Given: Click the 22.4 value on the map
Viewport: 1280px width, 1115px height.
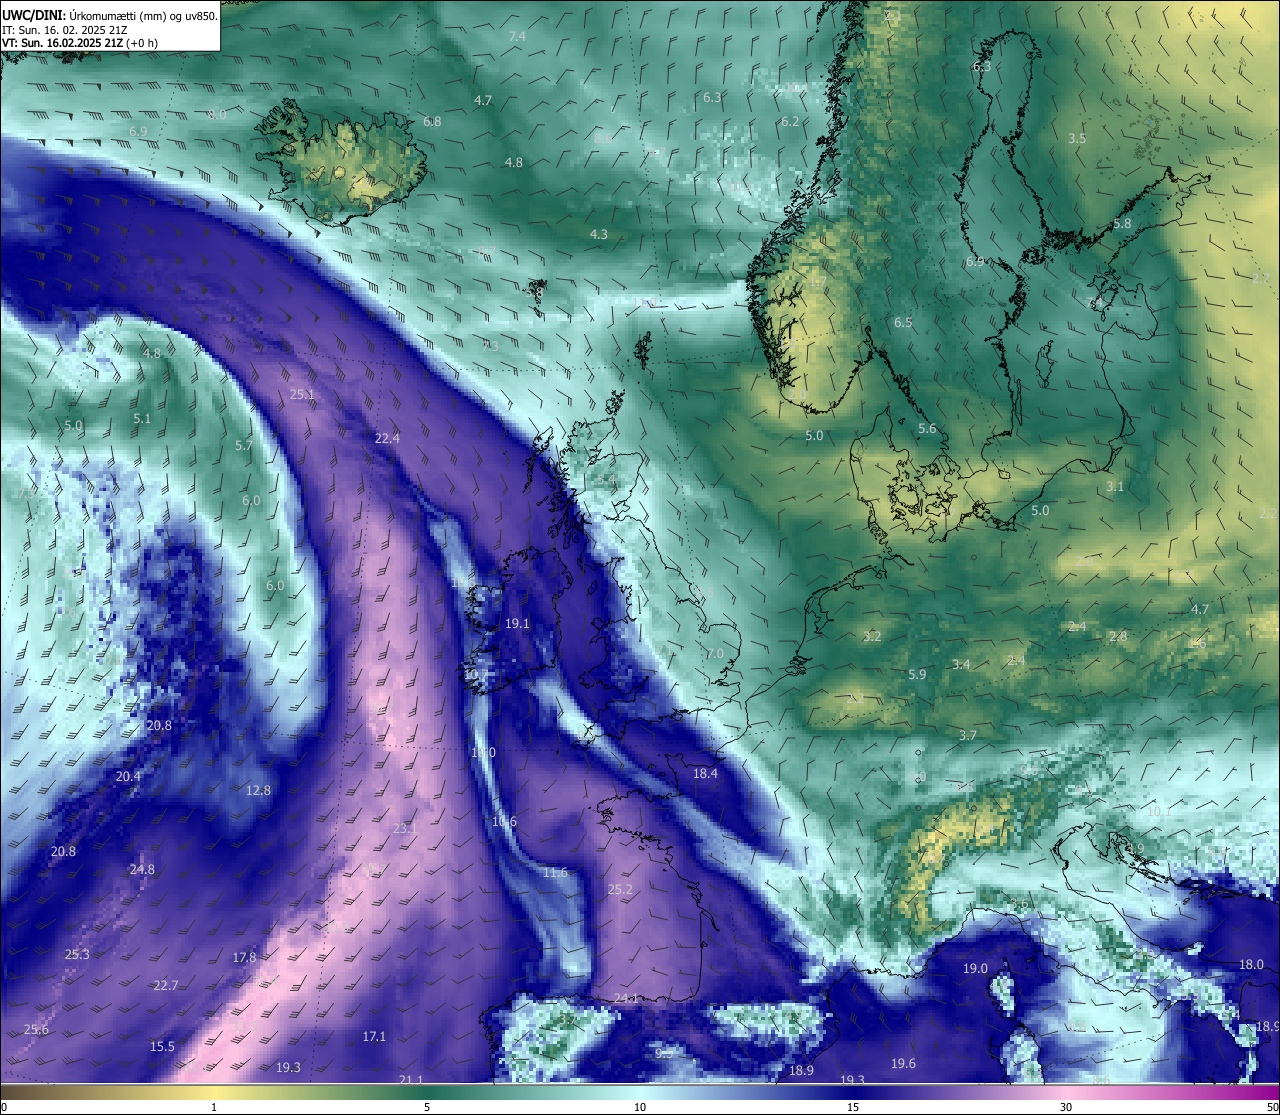Looking at the screenshot, I should pos(387,439).
